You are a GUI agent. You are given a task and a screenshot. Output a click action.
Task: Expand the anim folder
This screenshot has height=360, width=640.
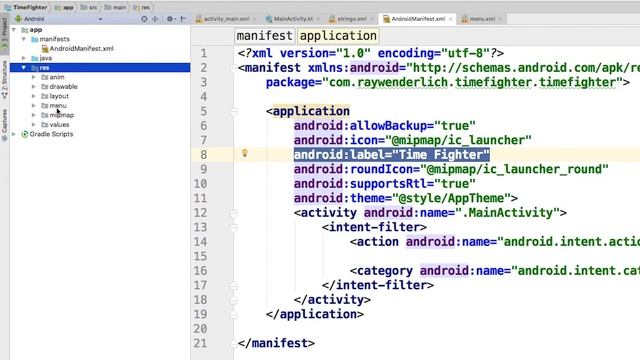[34, 77]
